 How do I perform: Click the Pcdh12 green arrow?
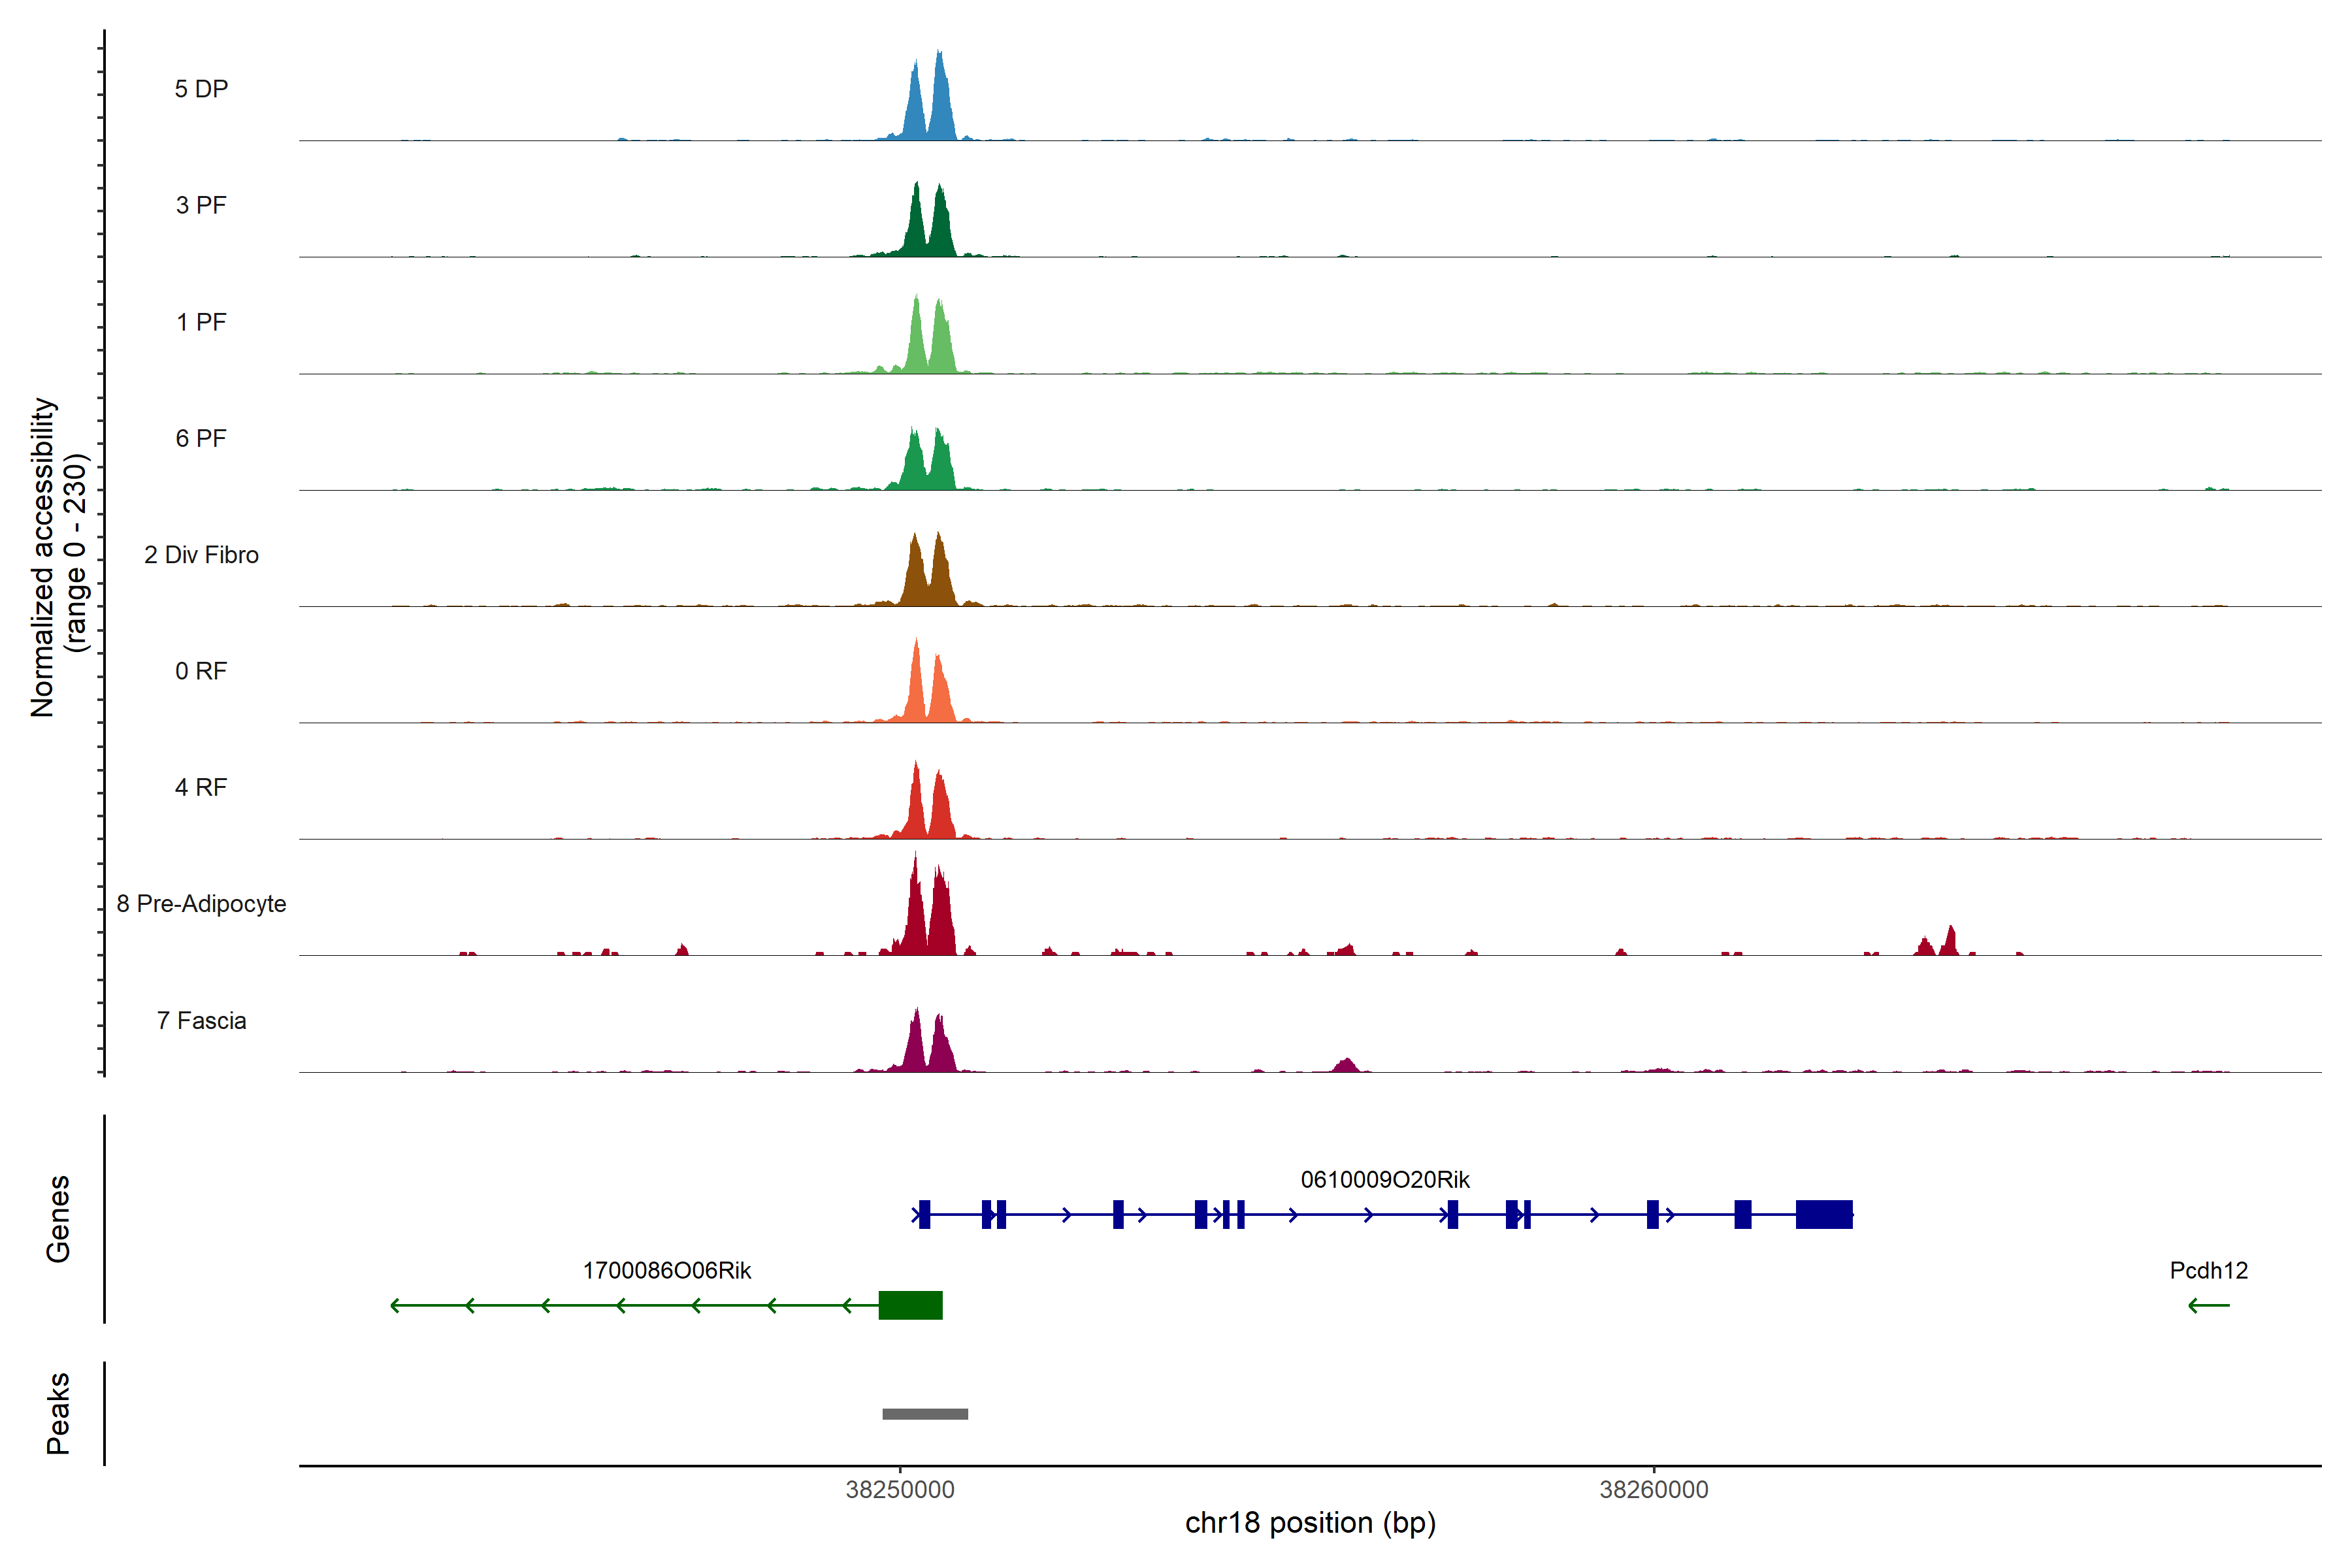pos(2208,1305)
